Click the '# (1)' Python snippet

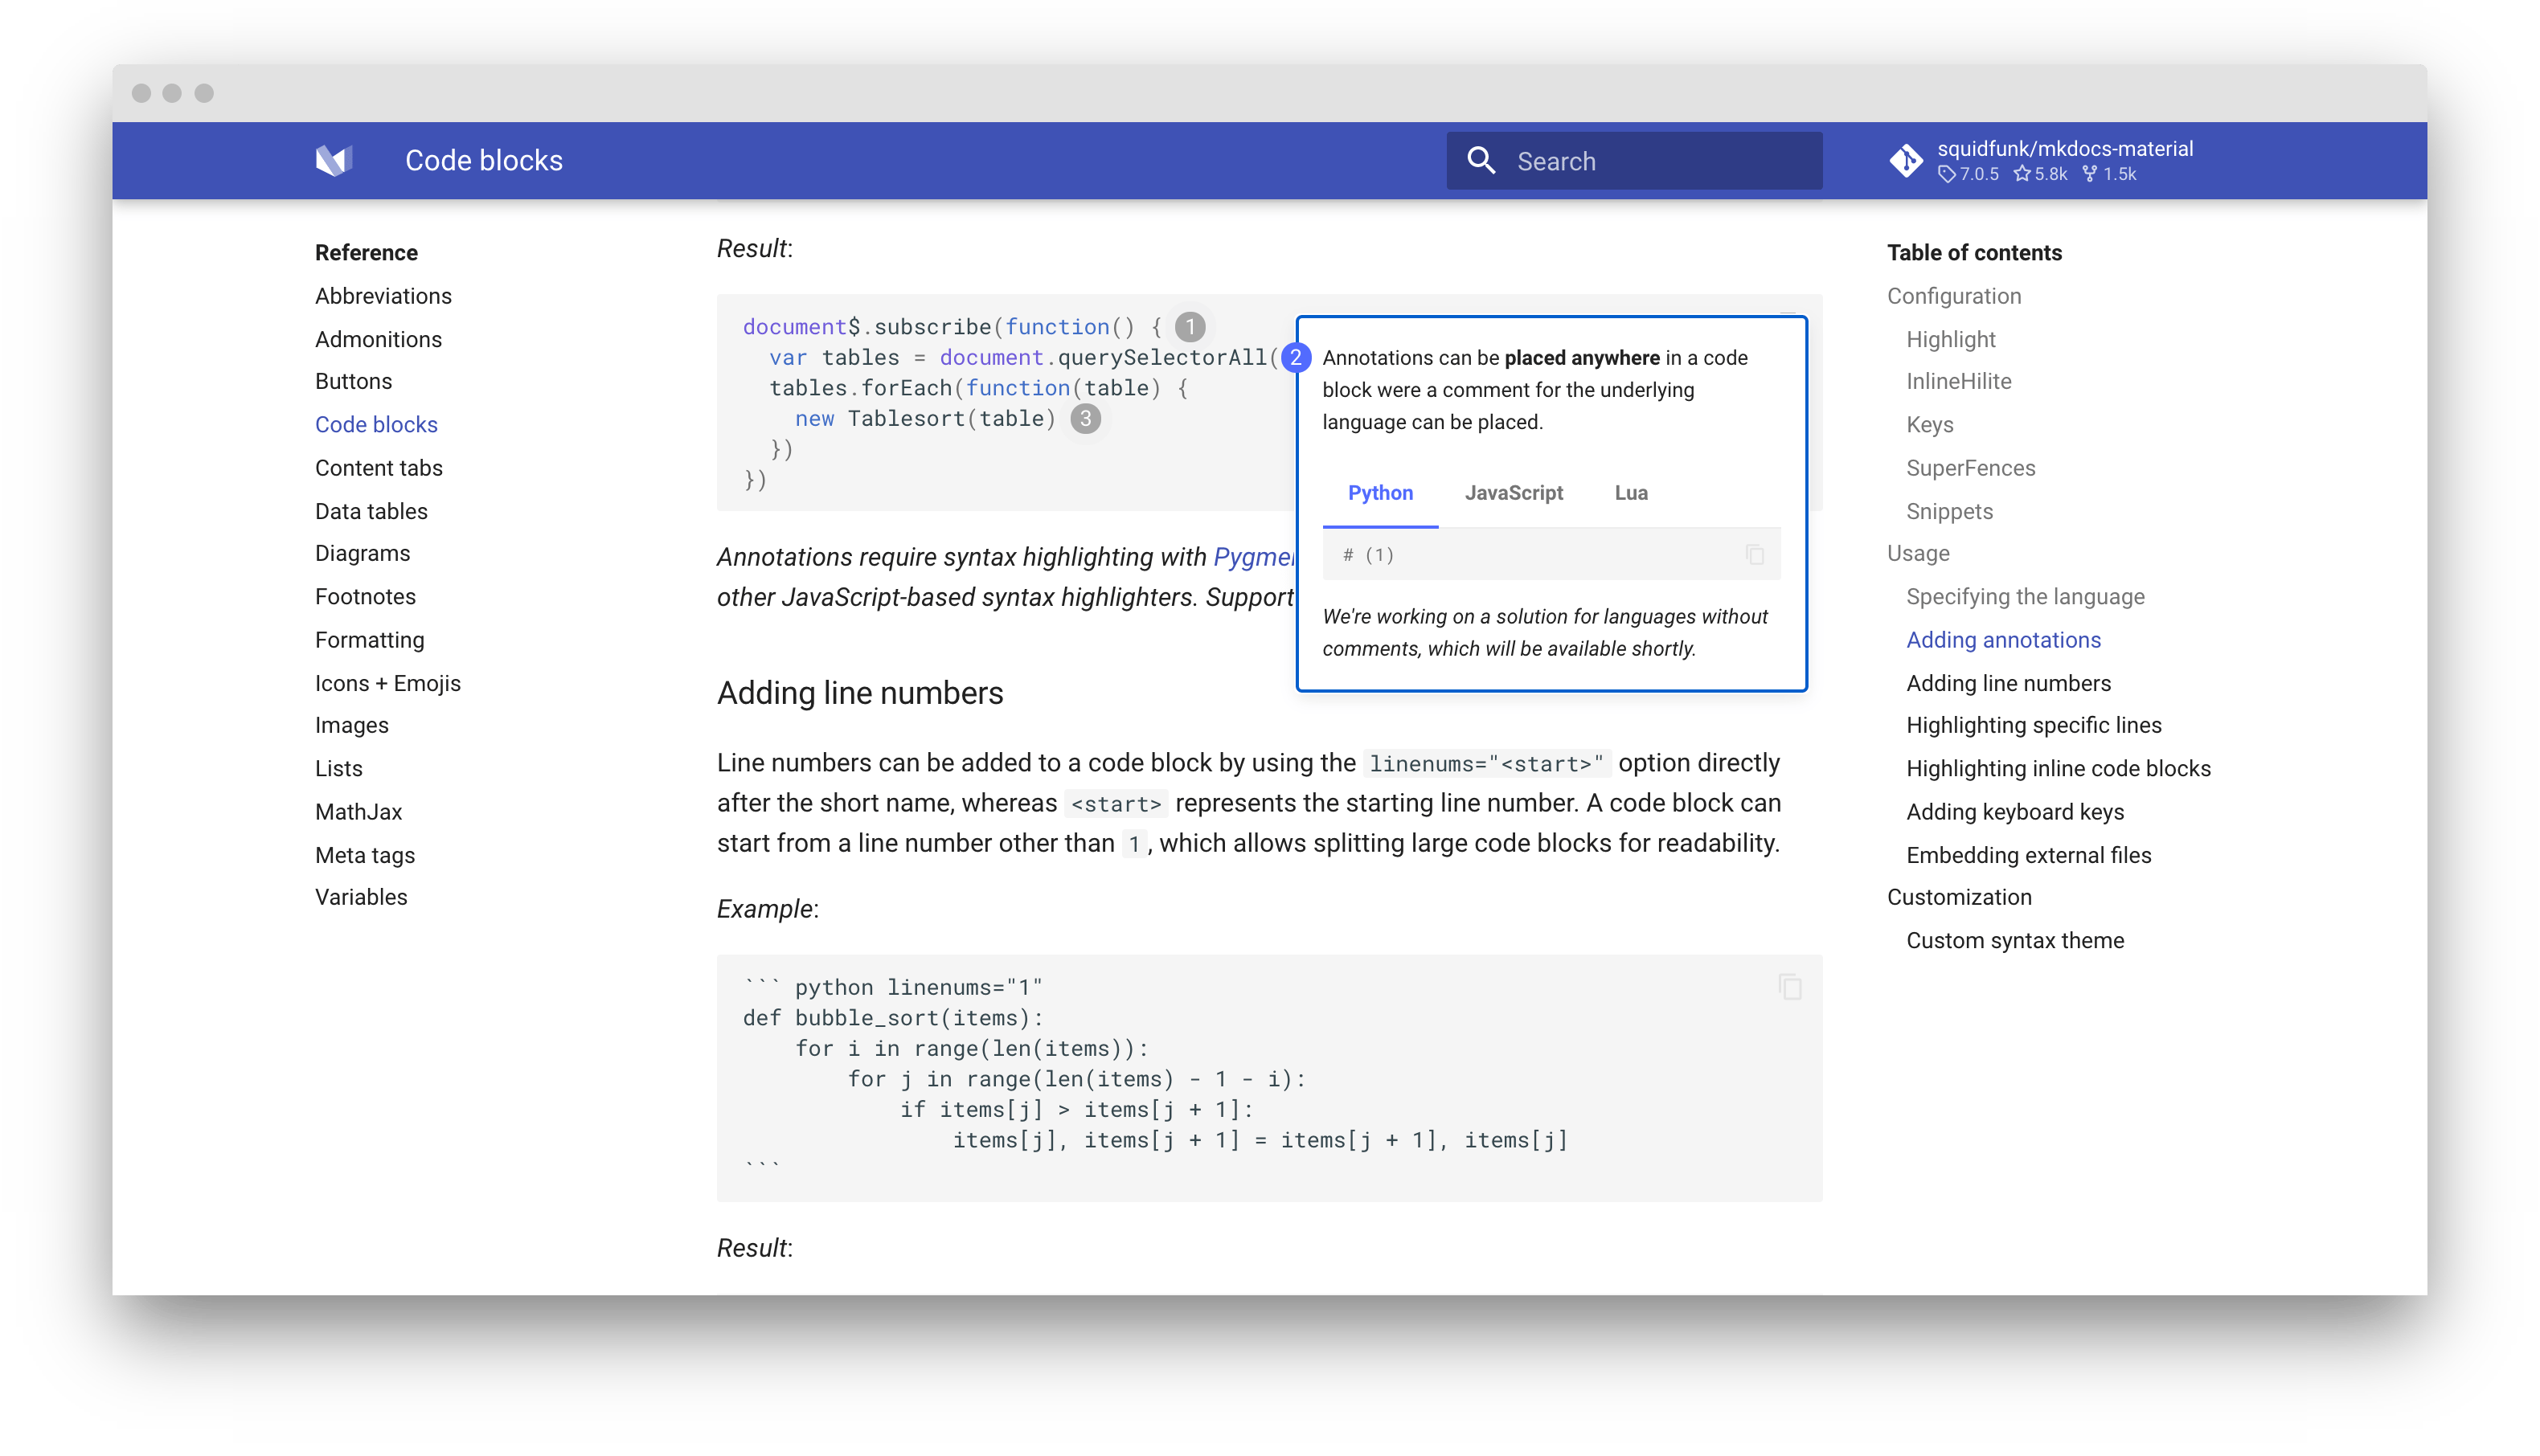tap(1368, 555)
